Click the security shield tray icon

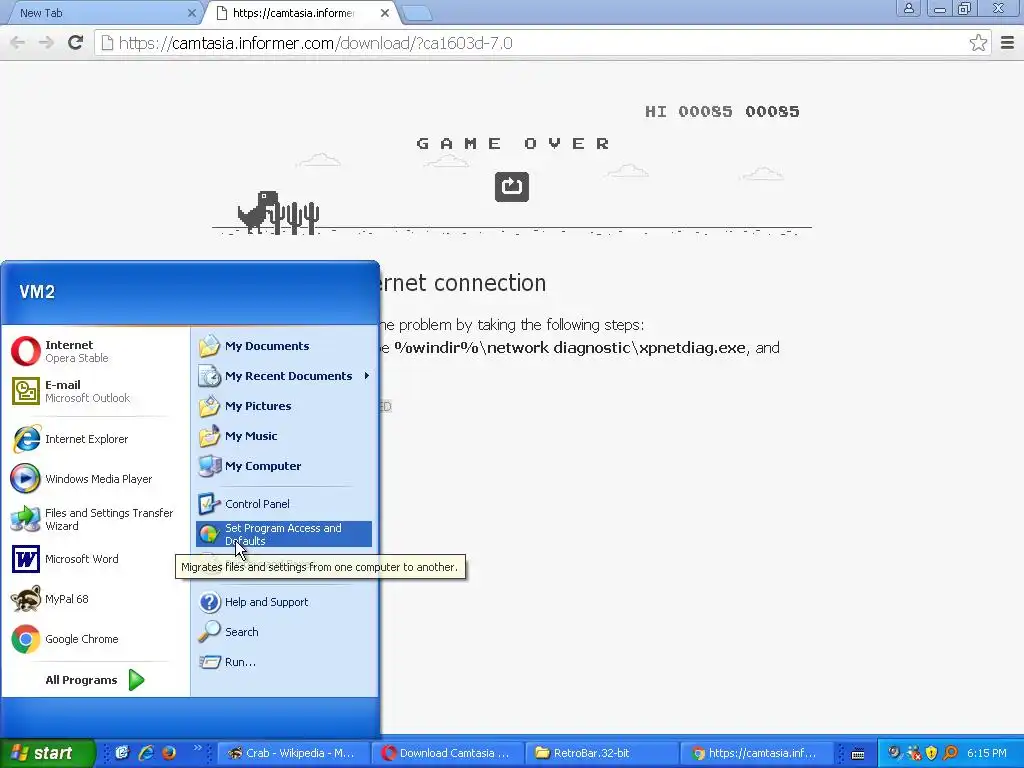tap(932, 753)
